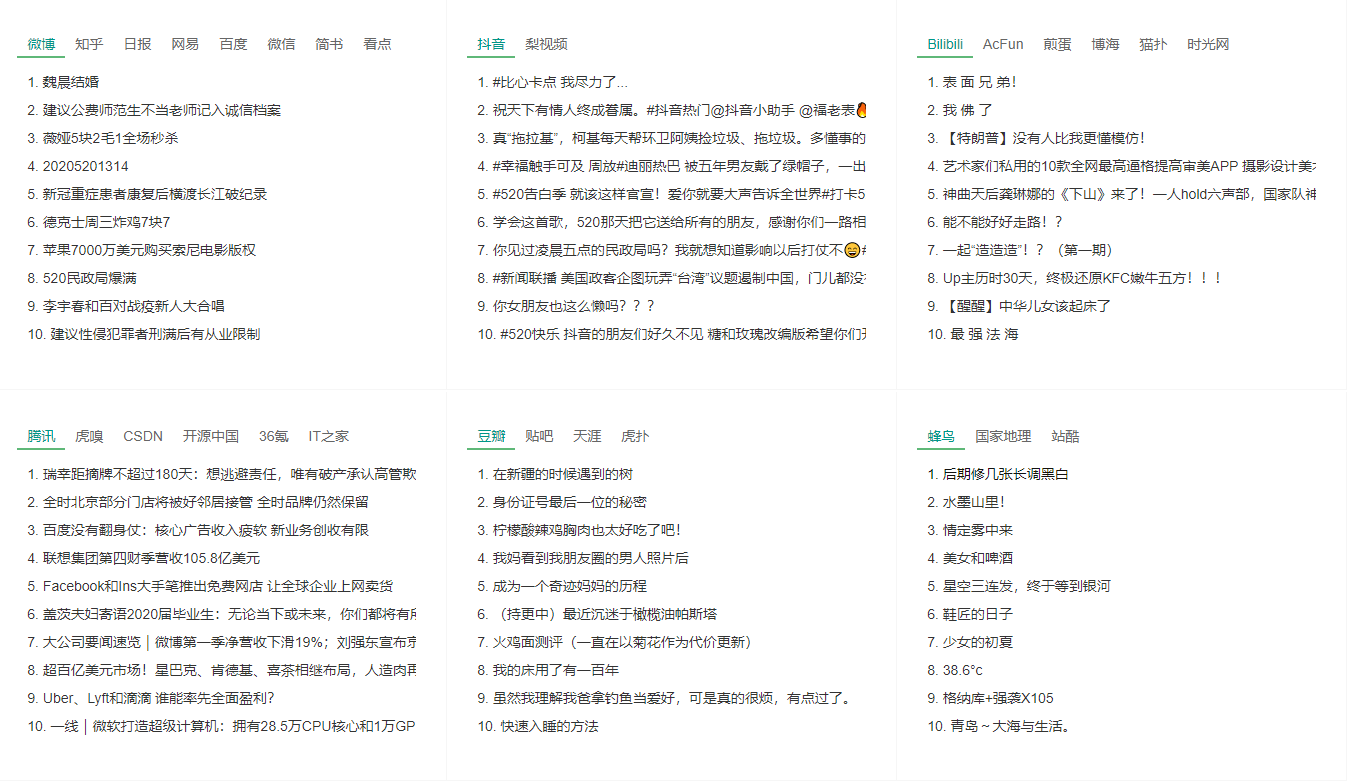This screenshot has width=1347, height=781.
Task: Switch to the IT之家 tab
Action: (328, 436)
